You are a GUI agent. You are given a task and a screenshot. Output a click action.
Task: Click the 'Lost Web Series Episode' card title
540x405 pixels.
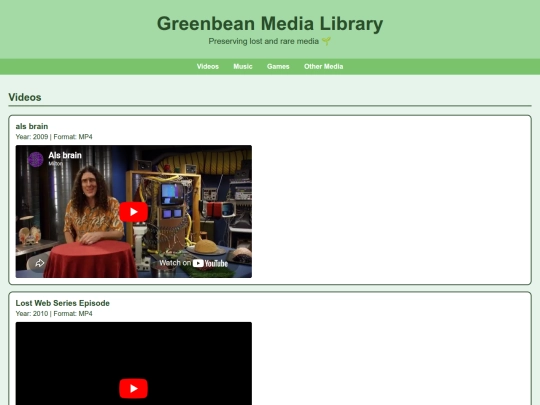click(63, 303)
